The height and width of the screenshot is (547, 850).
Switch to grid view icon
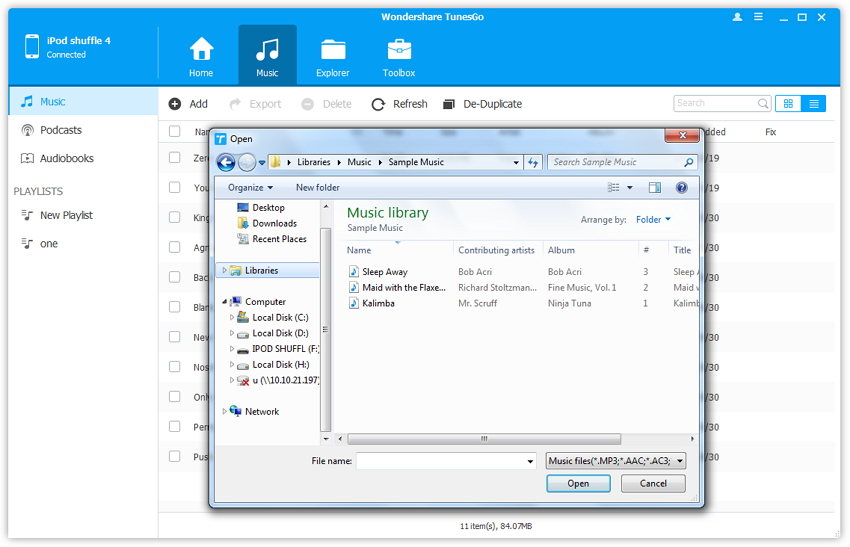click(x=788, y=104)
